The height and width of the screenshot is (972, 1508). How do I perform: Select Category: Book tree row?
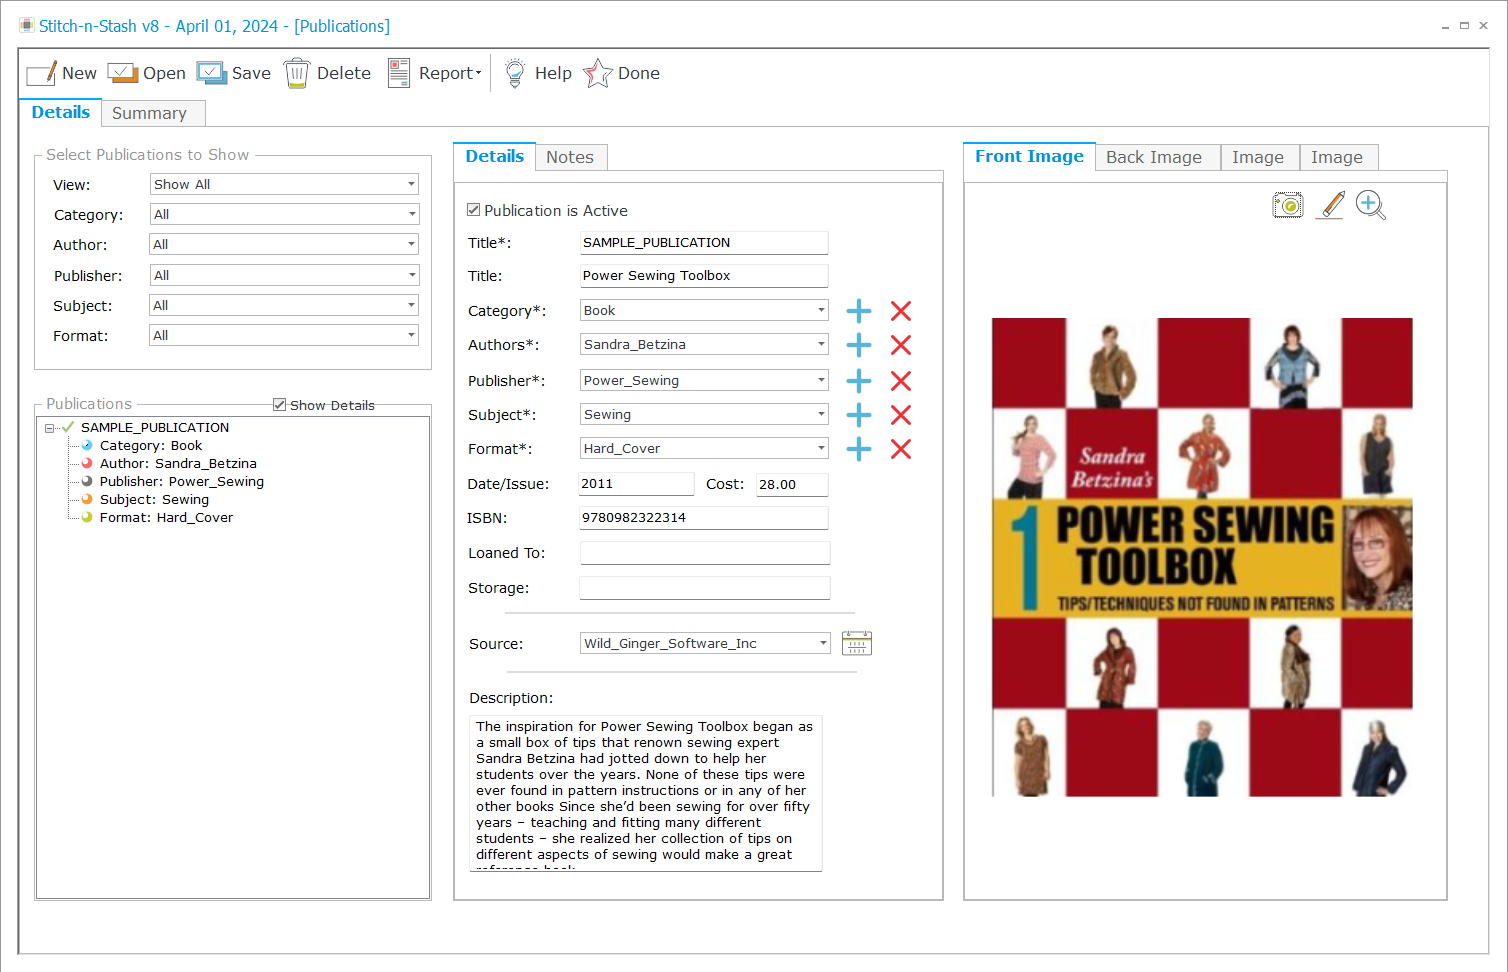(151, 445)
